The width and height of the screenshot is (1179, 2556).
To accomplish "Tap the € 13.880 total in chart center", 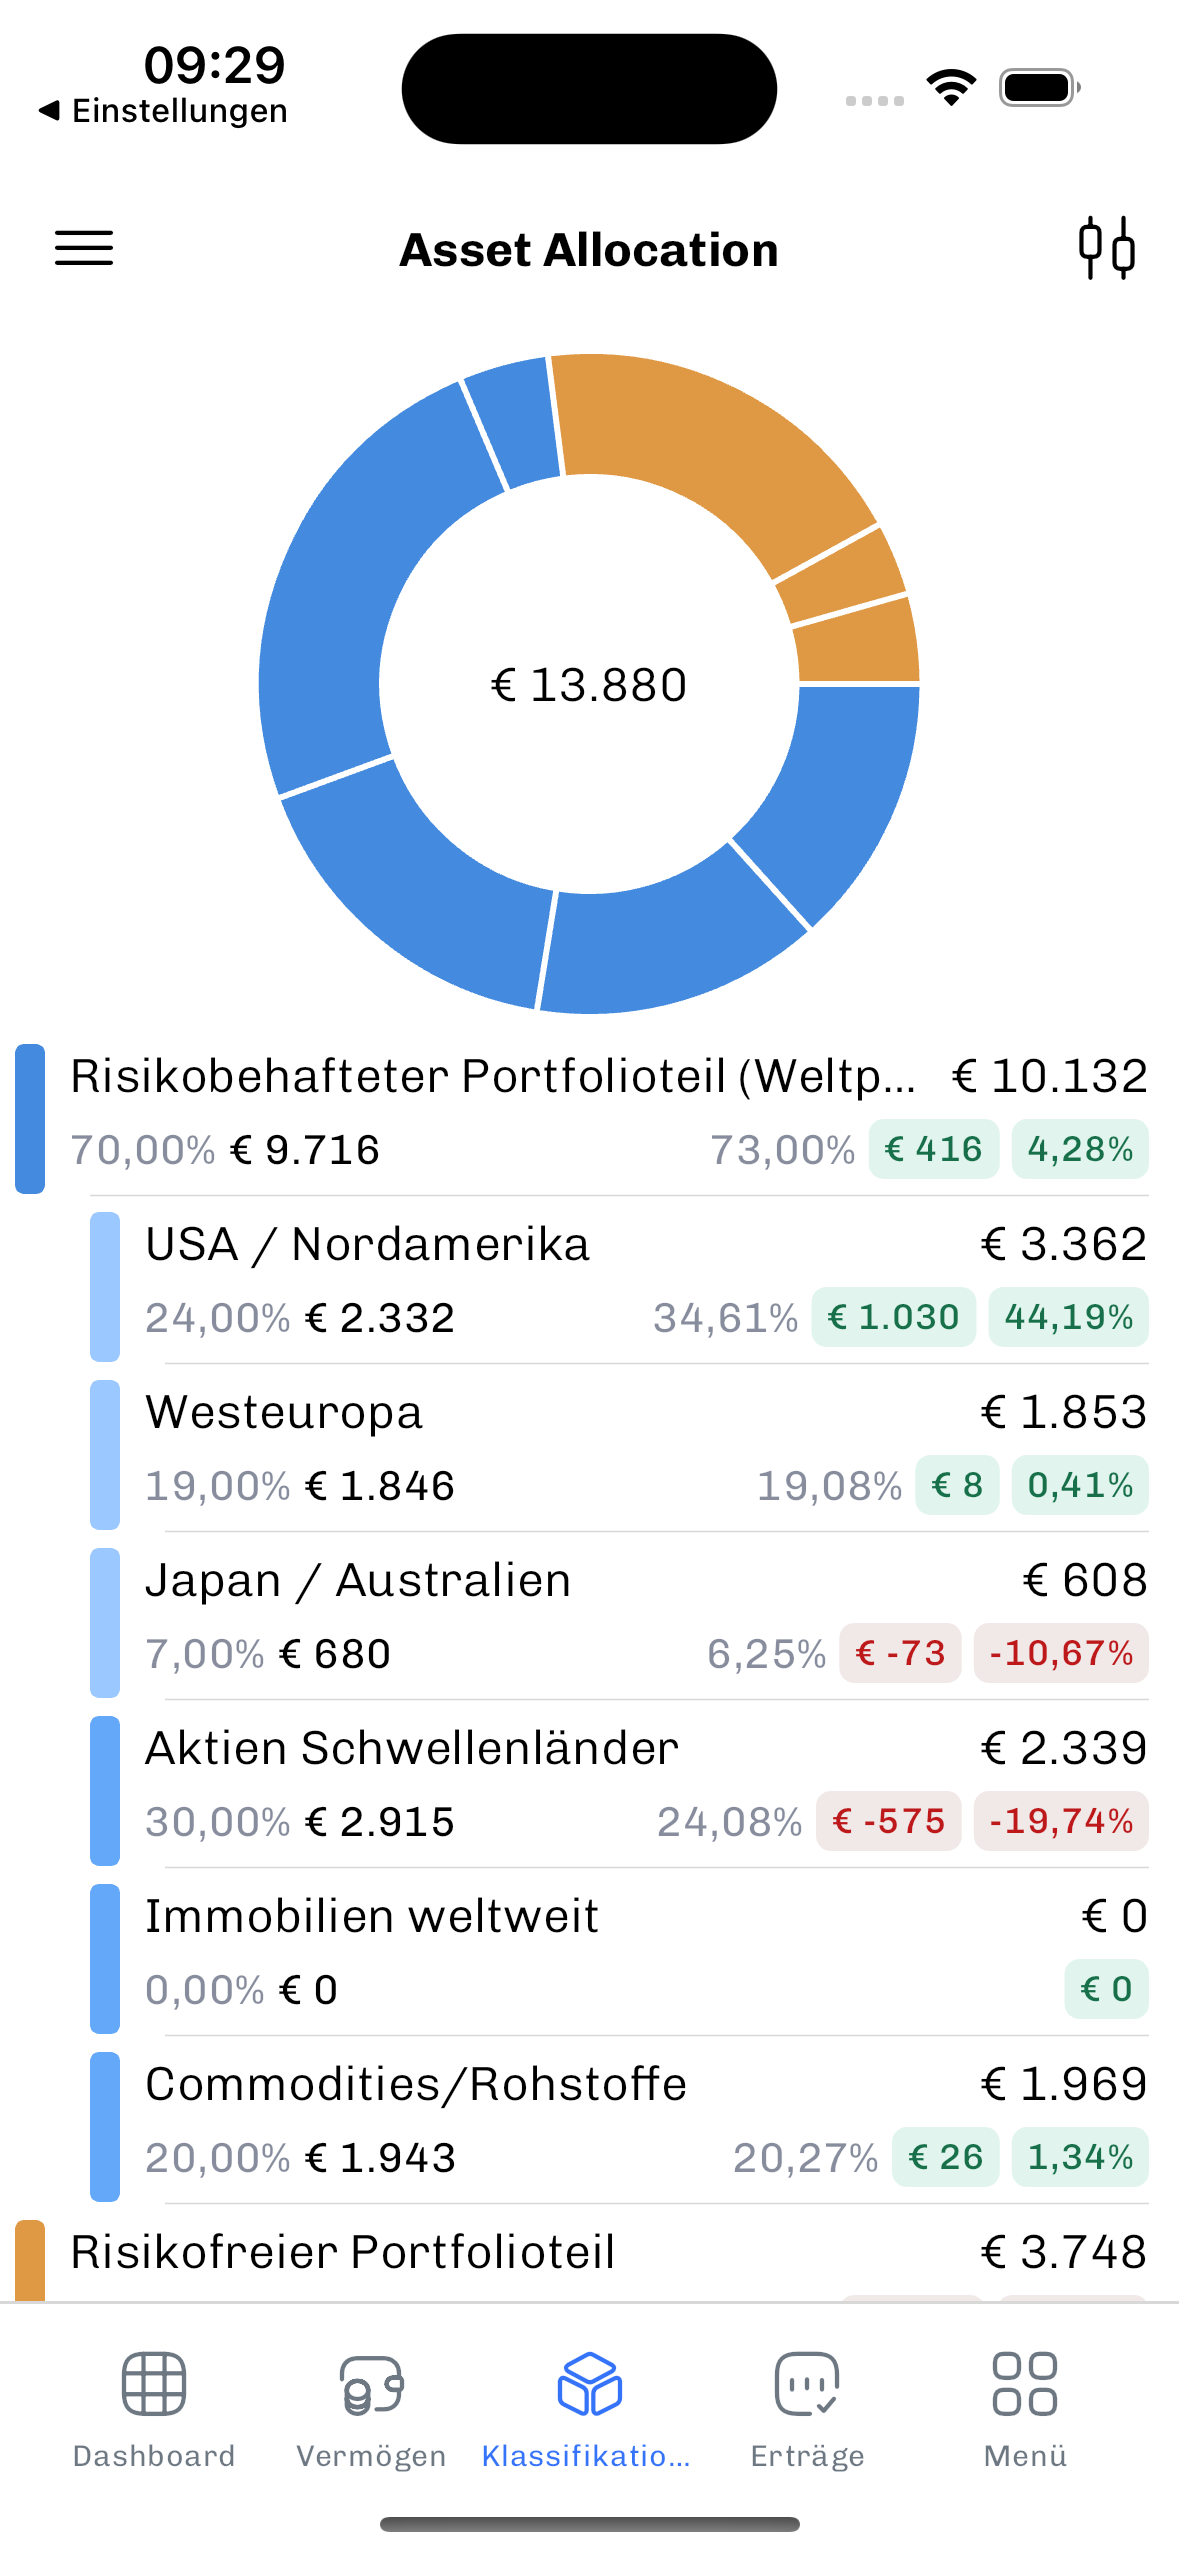I will click(x=589, y=685).
